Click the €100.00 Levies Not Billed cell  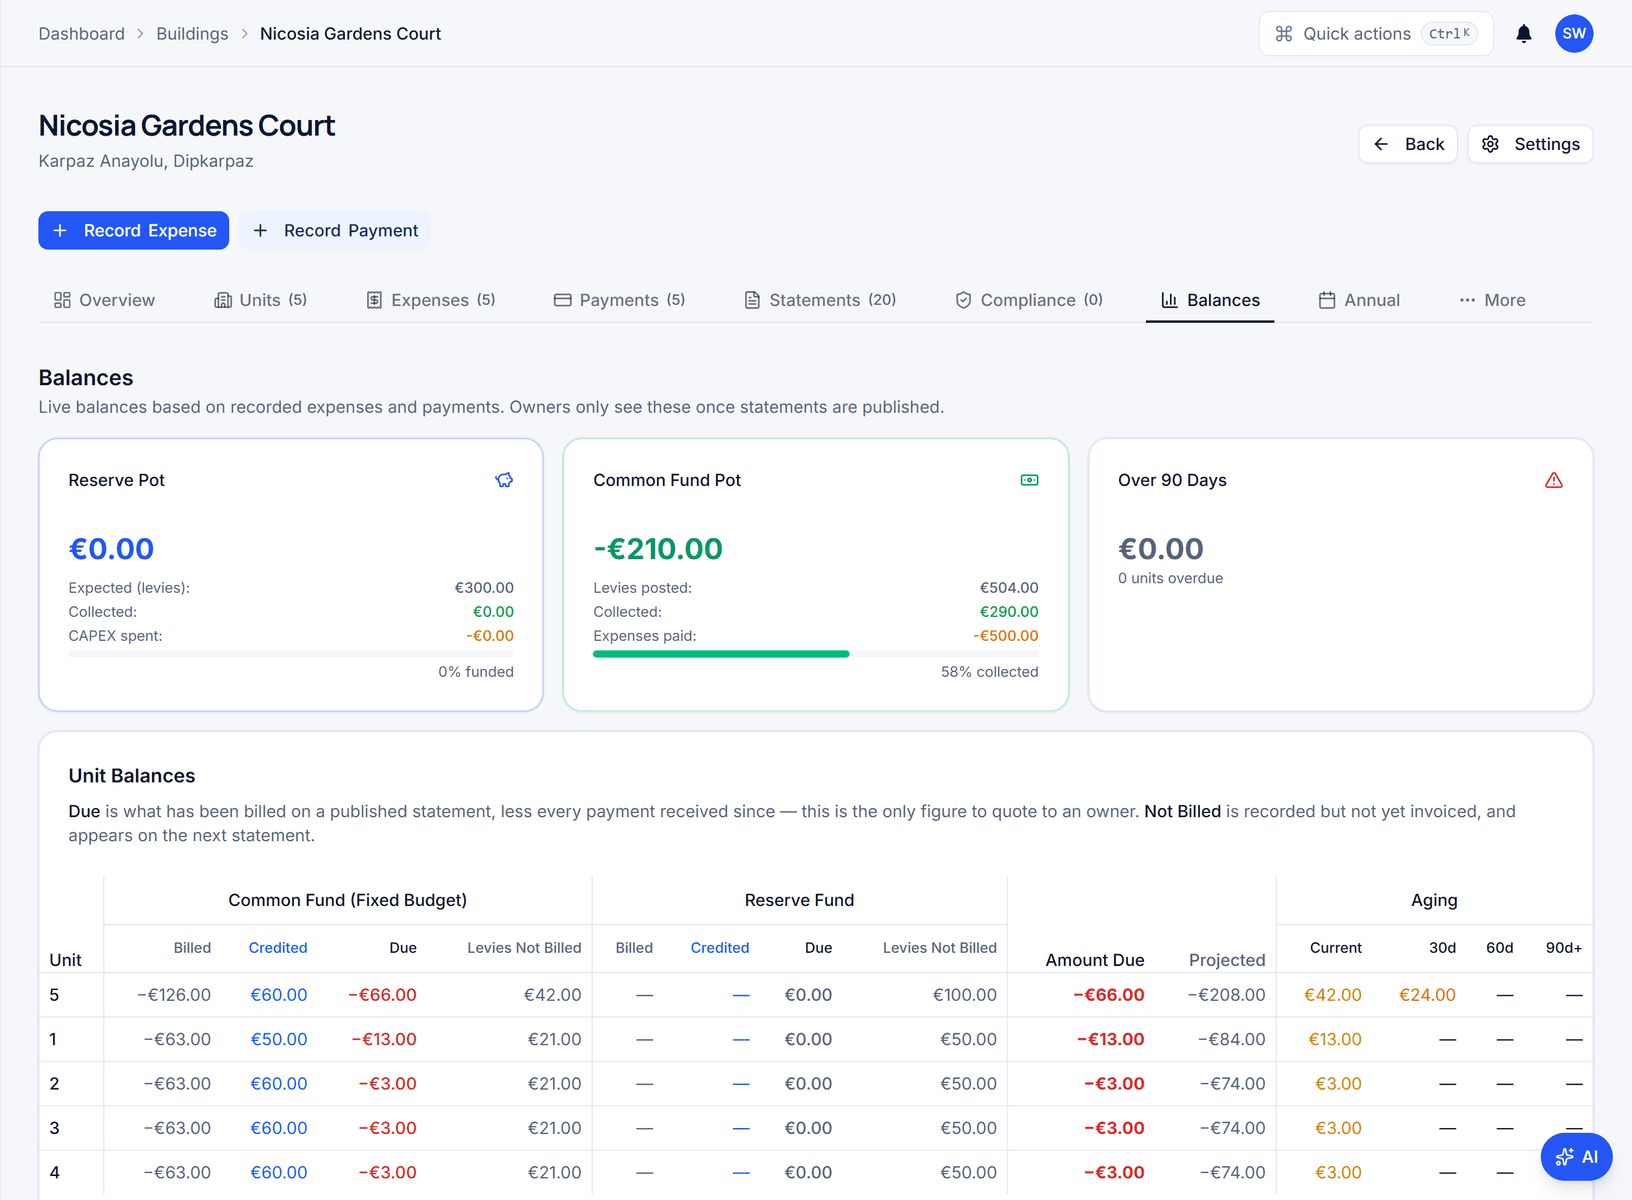point(965,995)
